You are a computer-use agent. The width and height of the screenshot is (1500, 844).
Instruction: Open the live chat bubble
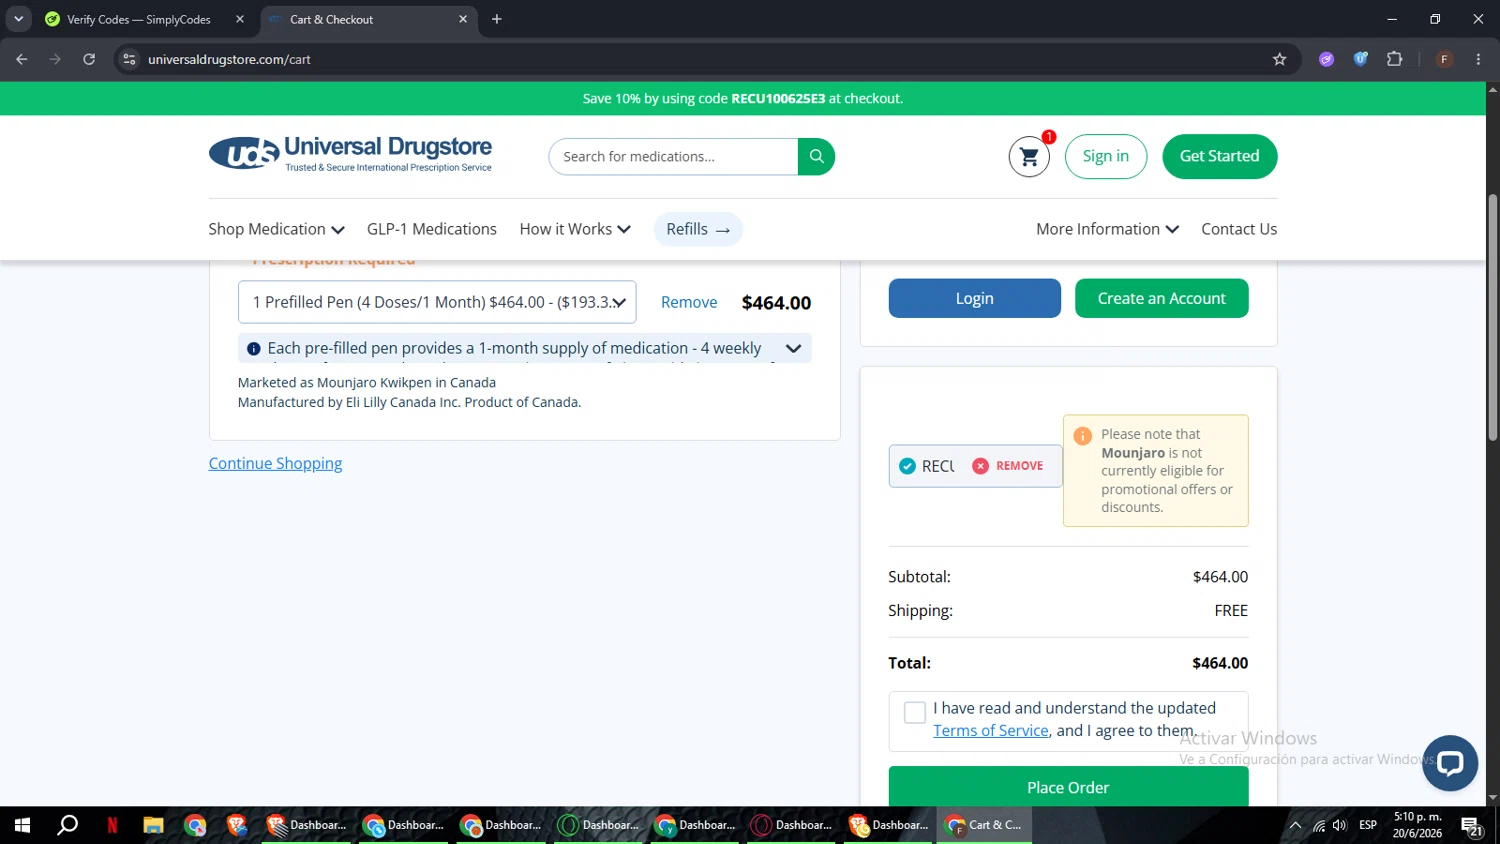pos(1450,763)
